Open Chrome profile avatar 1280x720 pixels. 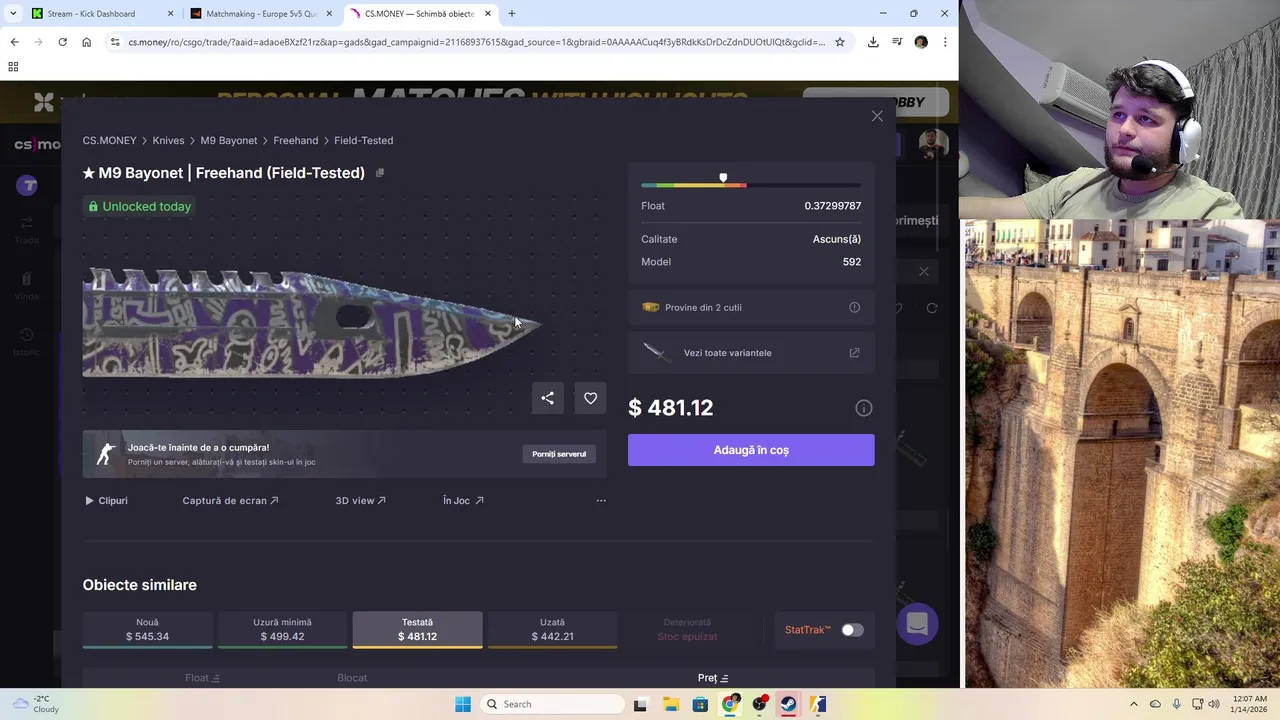[x=921, y=42]
